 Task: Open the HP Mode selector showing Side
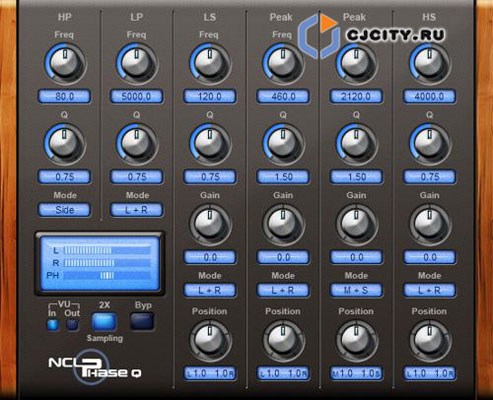64,210
